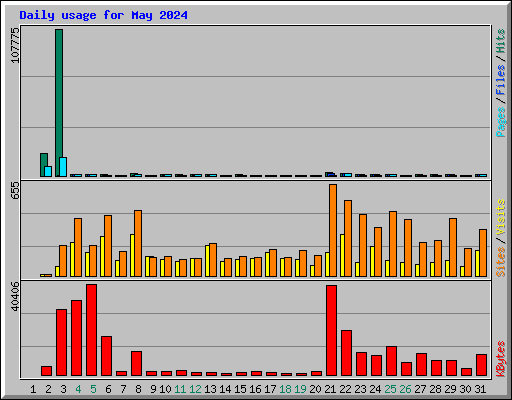The width and height of the screenshot is (512, 400).
Task: Click day label 28 on the x-axis
Action: click(435, 389)
